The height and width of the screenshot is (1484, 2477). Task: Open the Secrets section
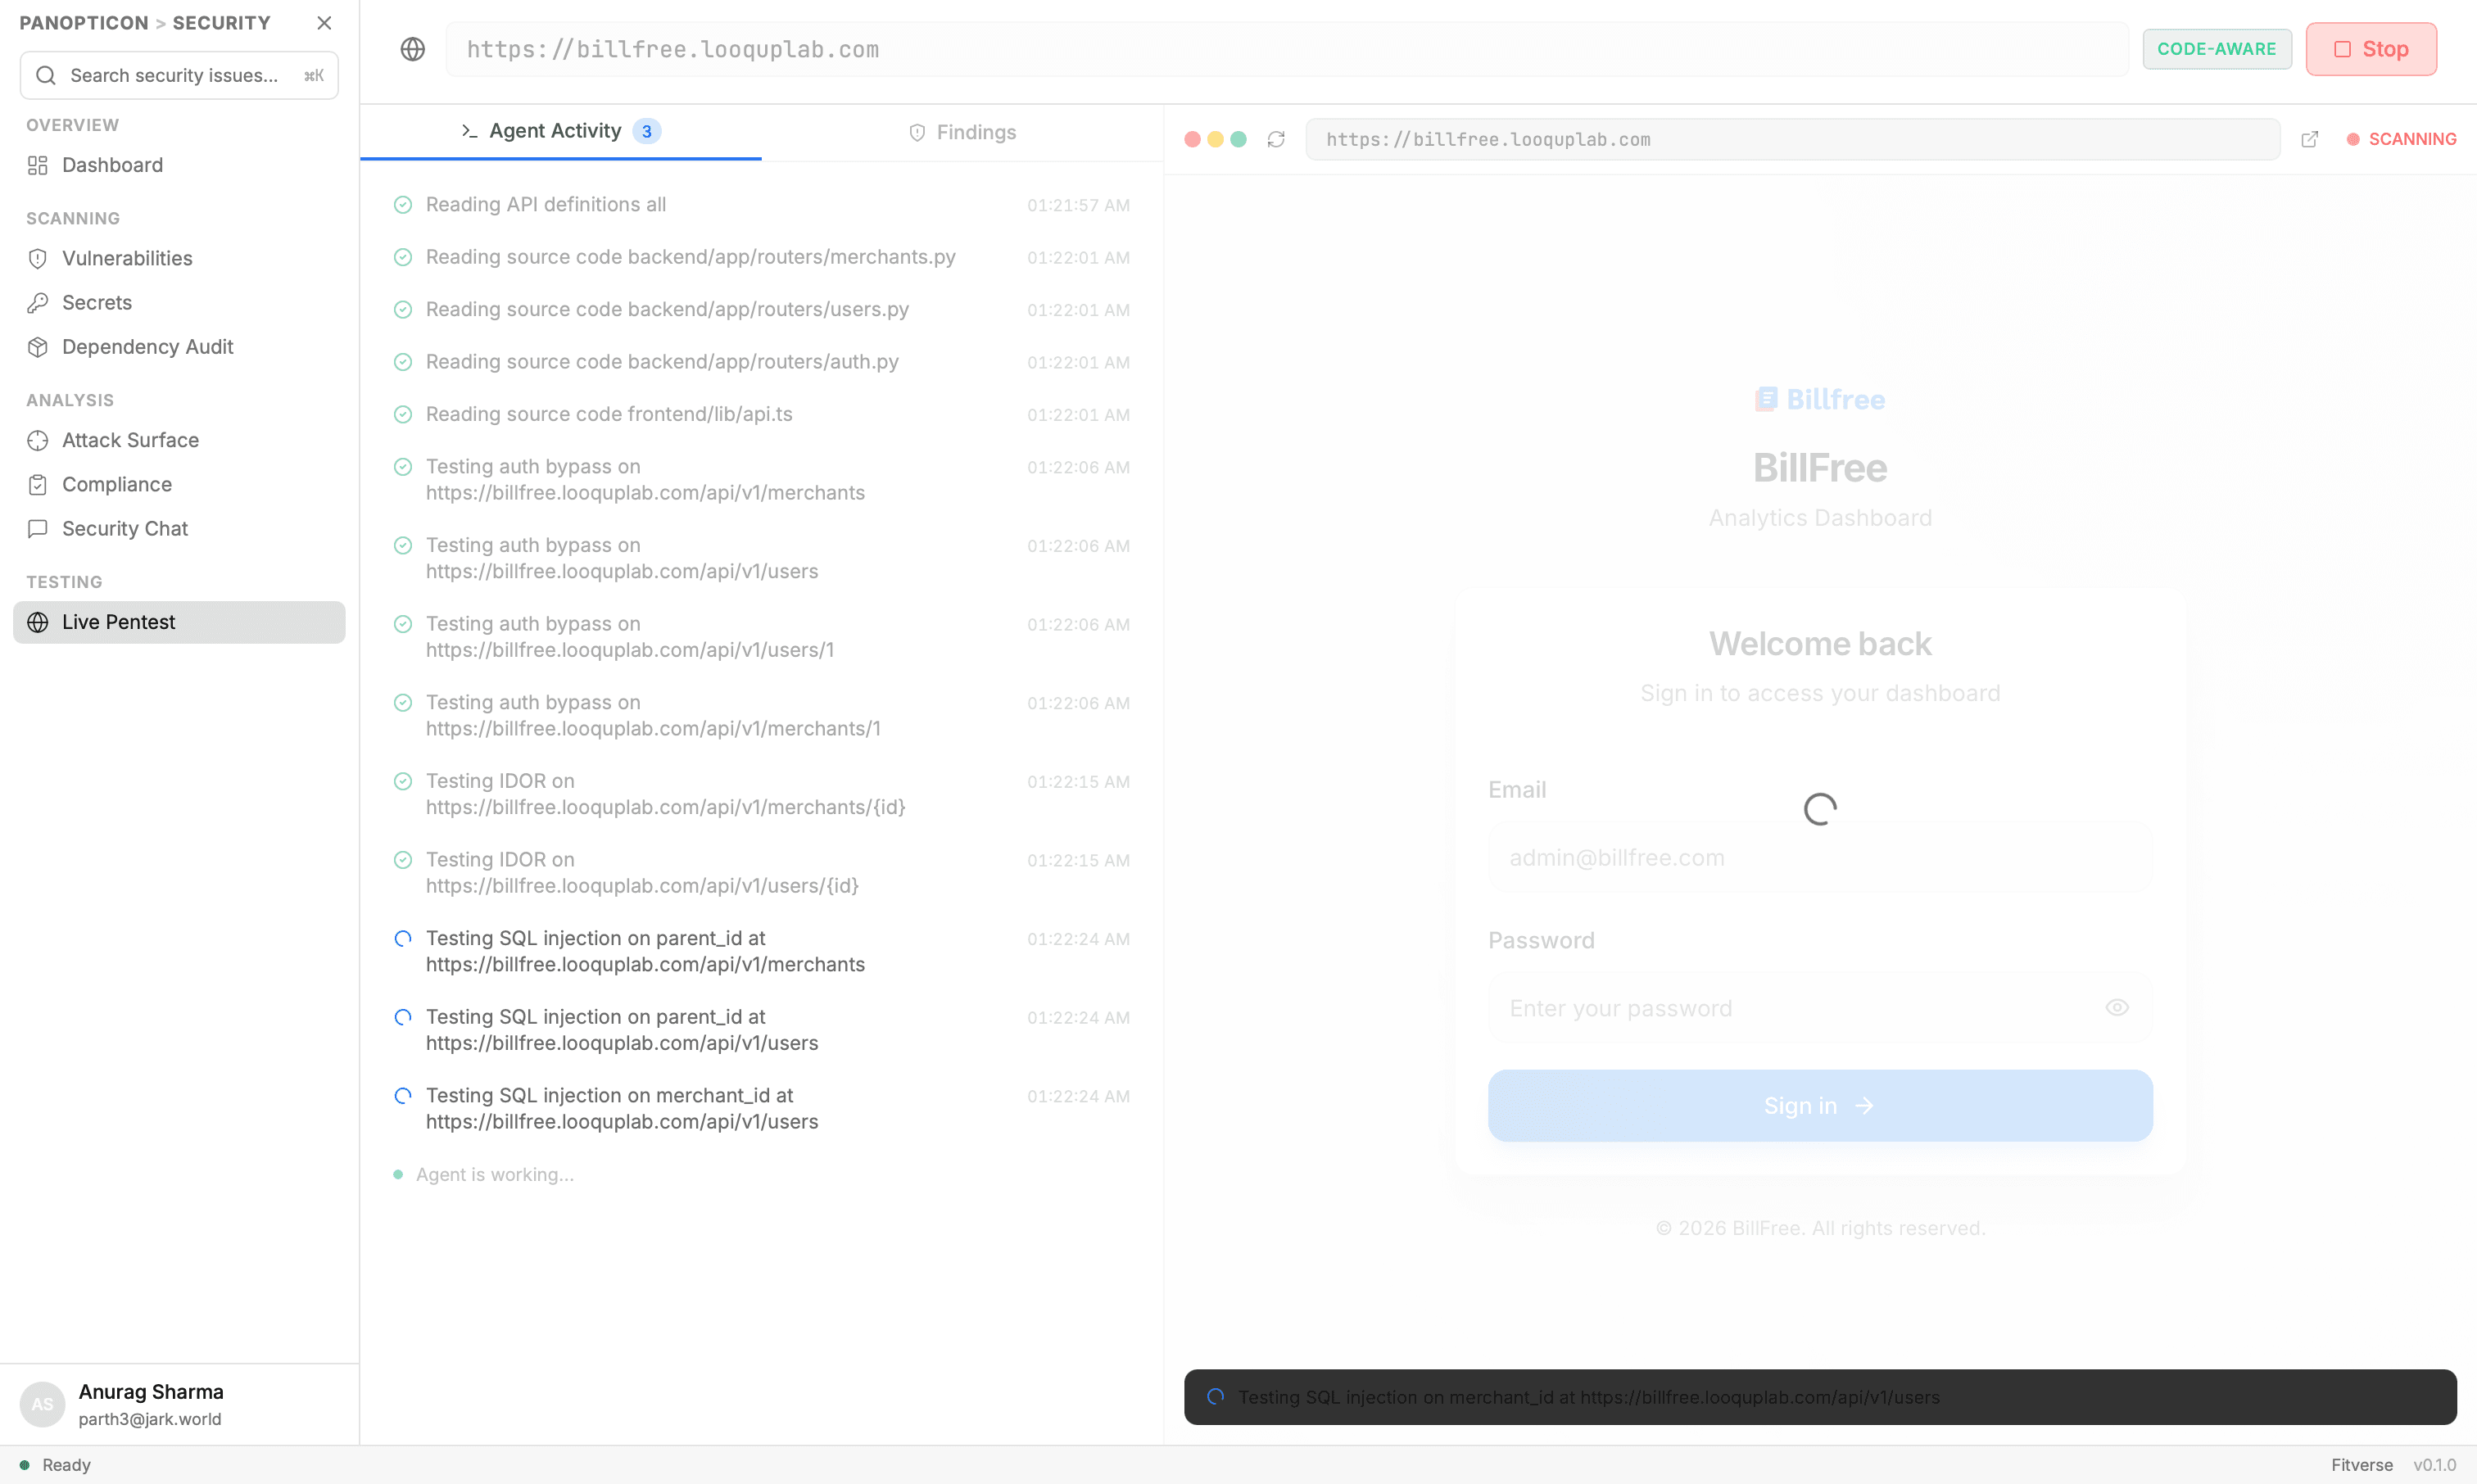point(97,302)
